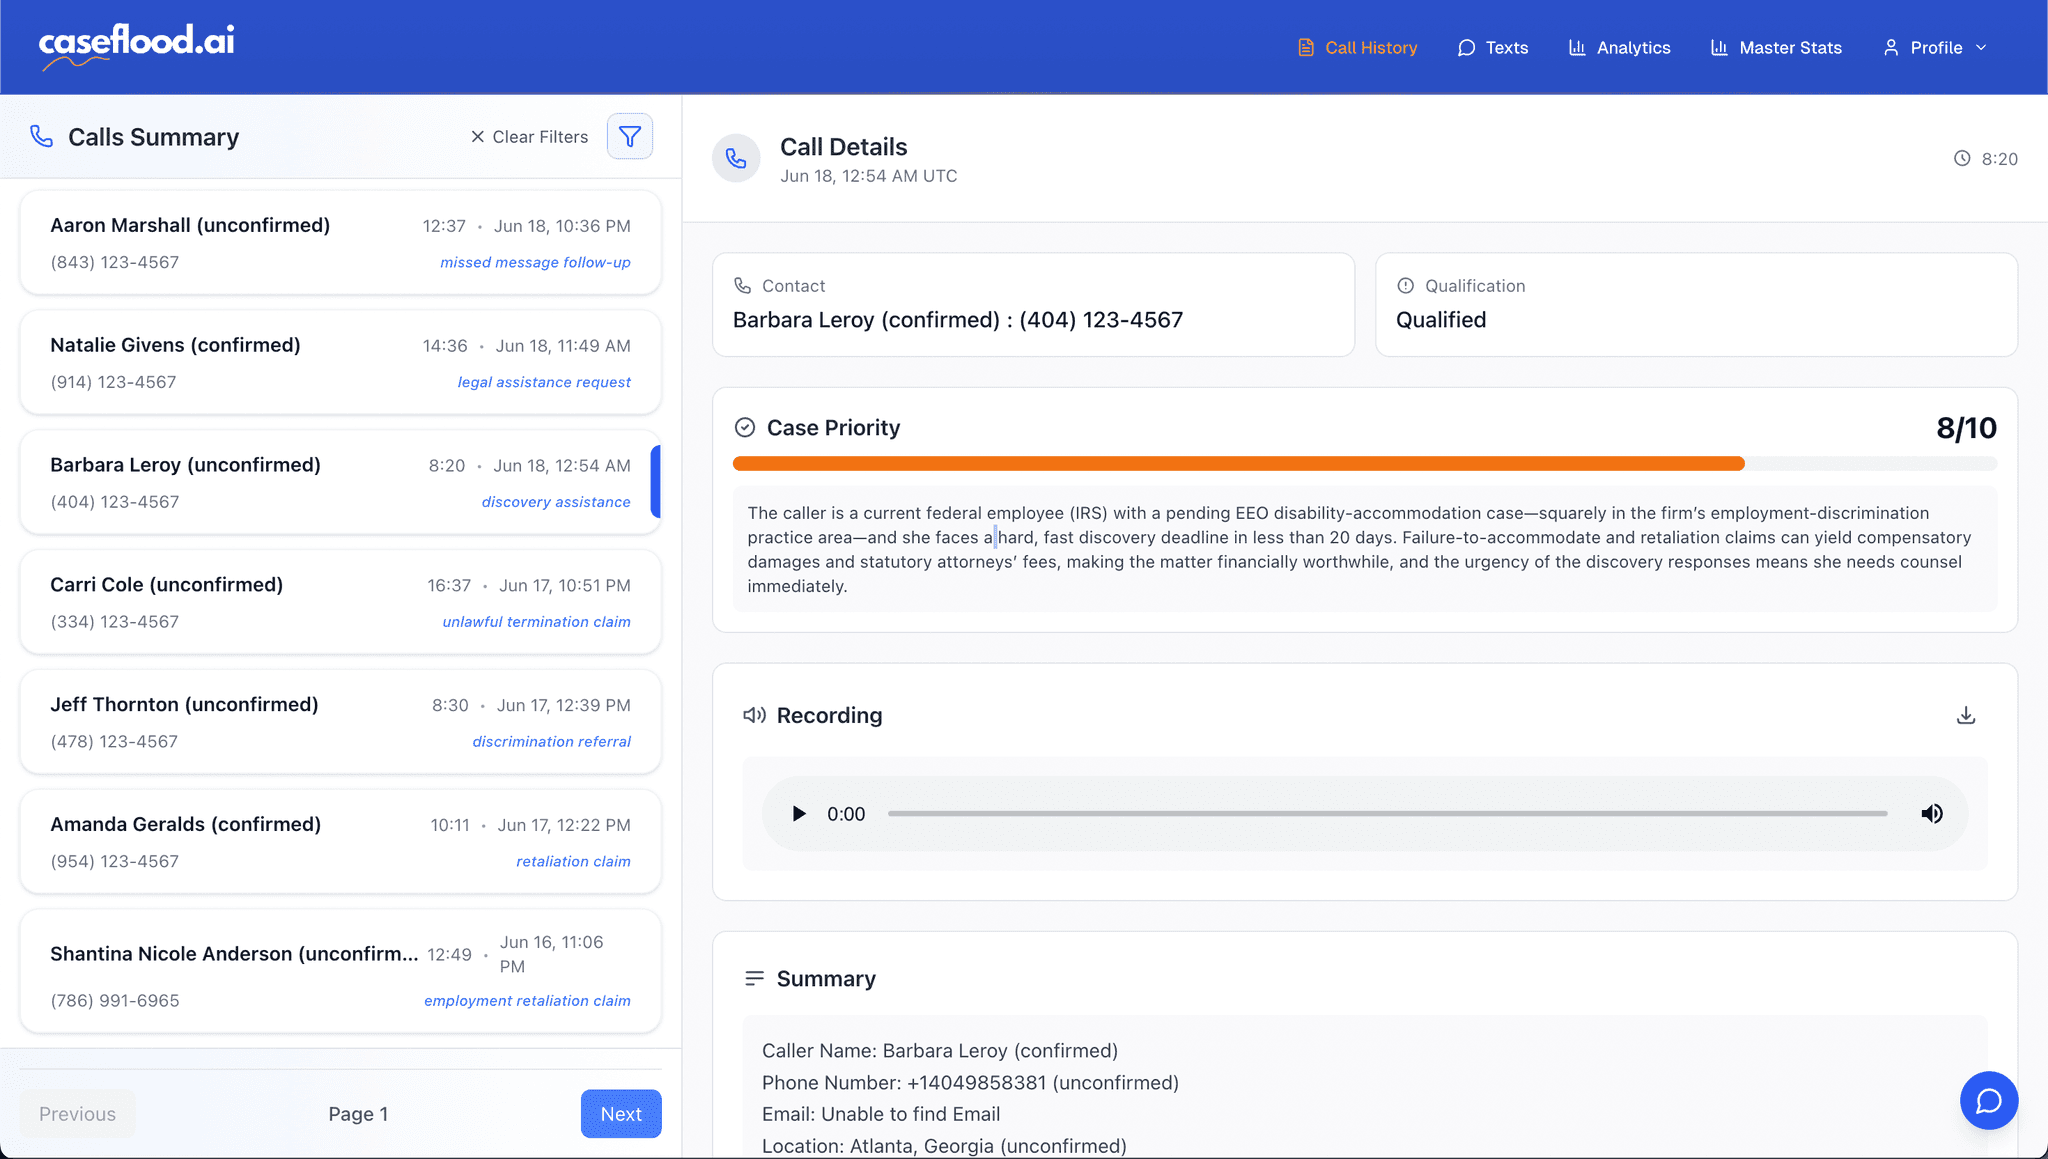Click the Call Details phone icon
This screenshot has height=1159, width=2048.
(x=736, y=159)
